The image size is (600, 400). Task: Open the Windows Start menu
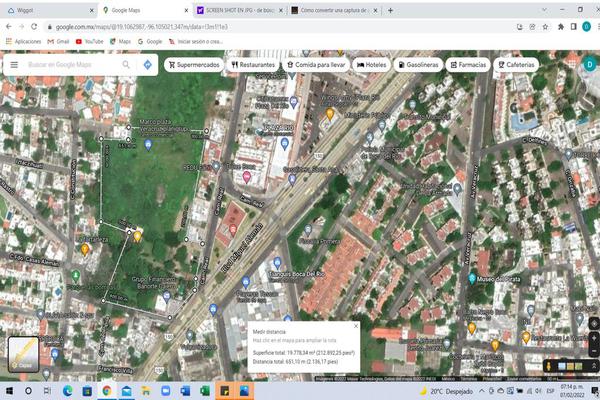[x=9, y=390]
